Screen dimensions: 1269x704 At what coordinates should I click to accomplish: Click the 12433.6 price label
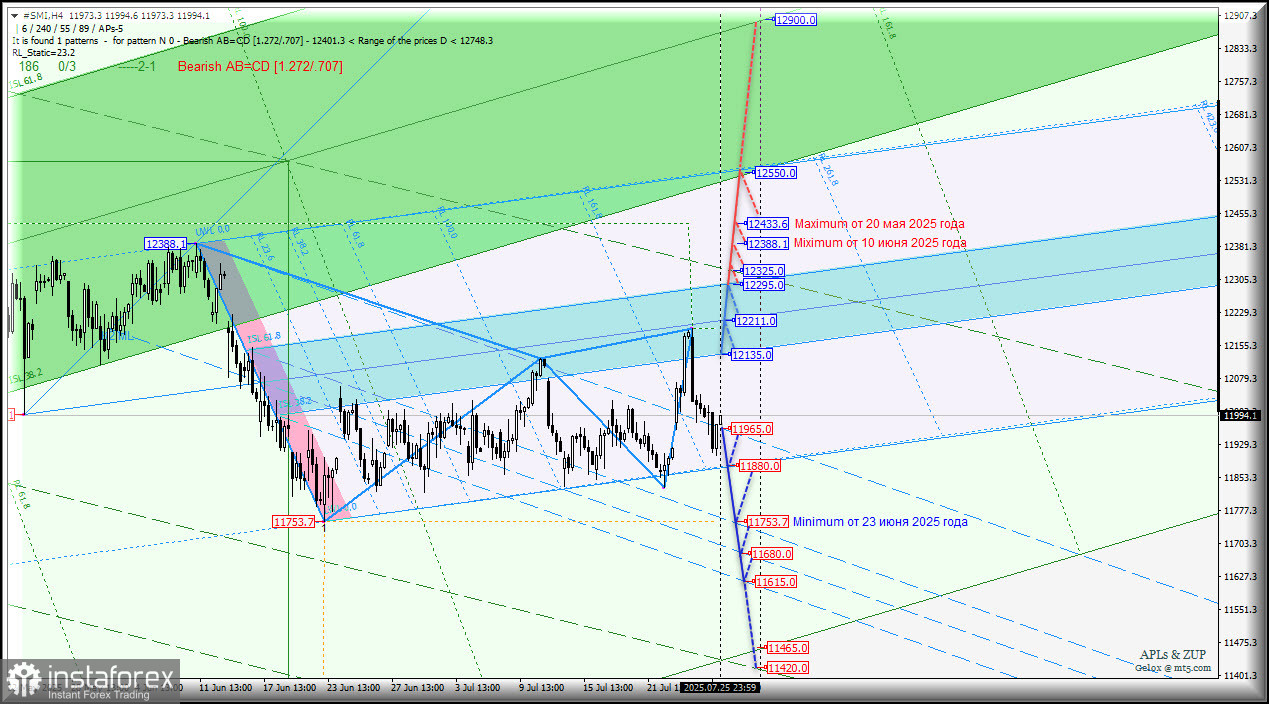pyautogui.click(x=768, y=224)
